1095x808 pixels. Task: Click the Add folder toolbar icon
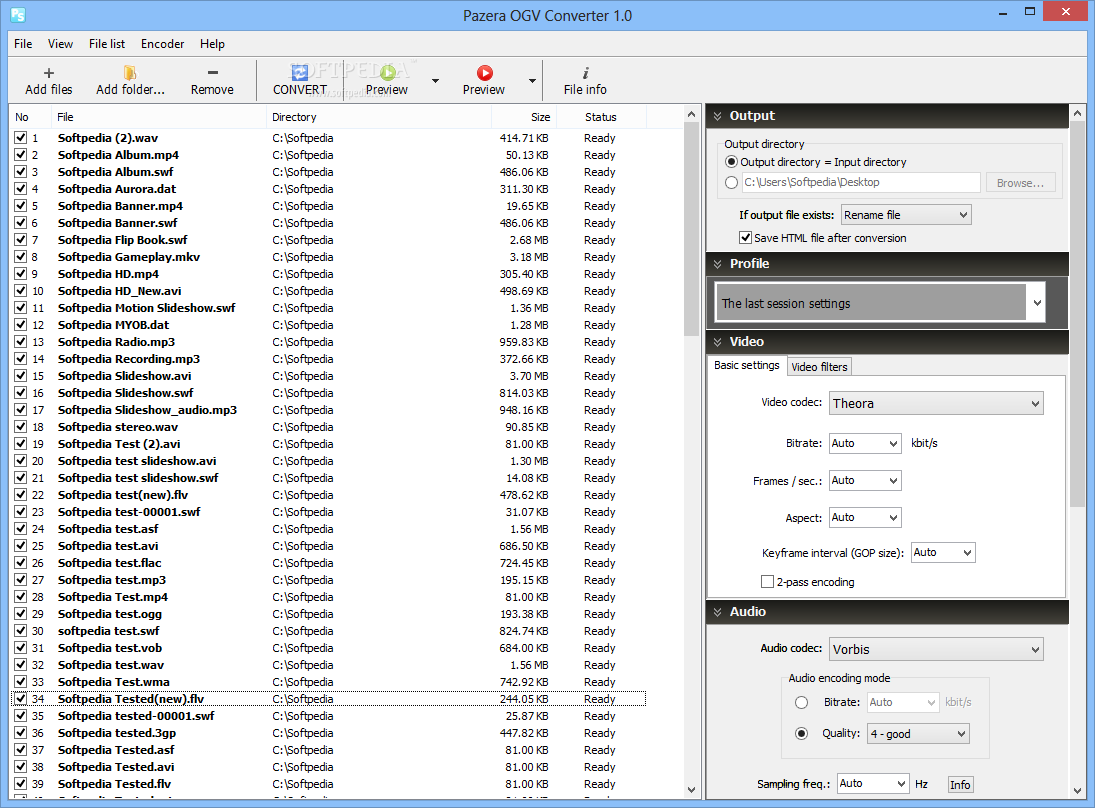coord(130,73)
